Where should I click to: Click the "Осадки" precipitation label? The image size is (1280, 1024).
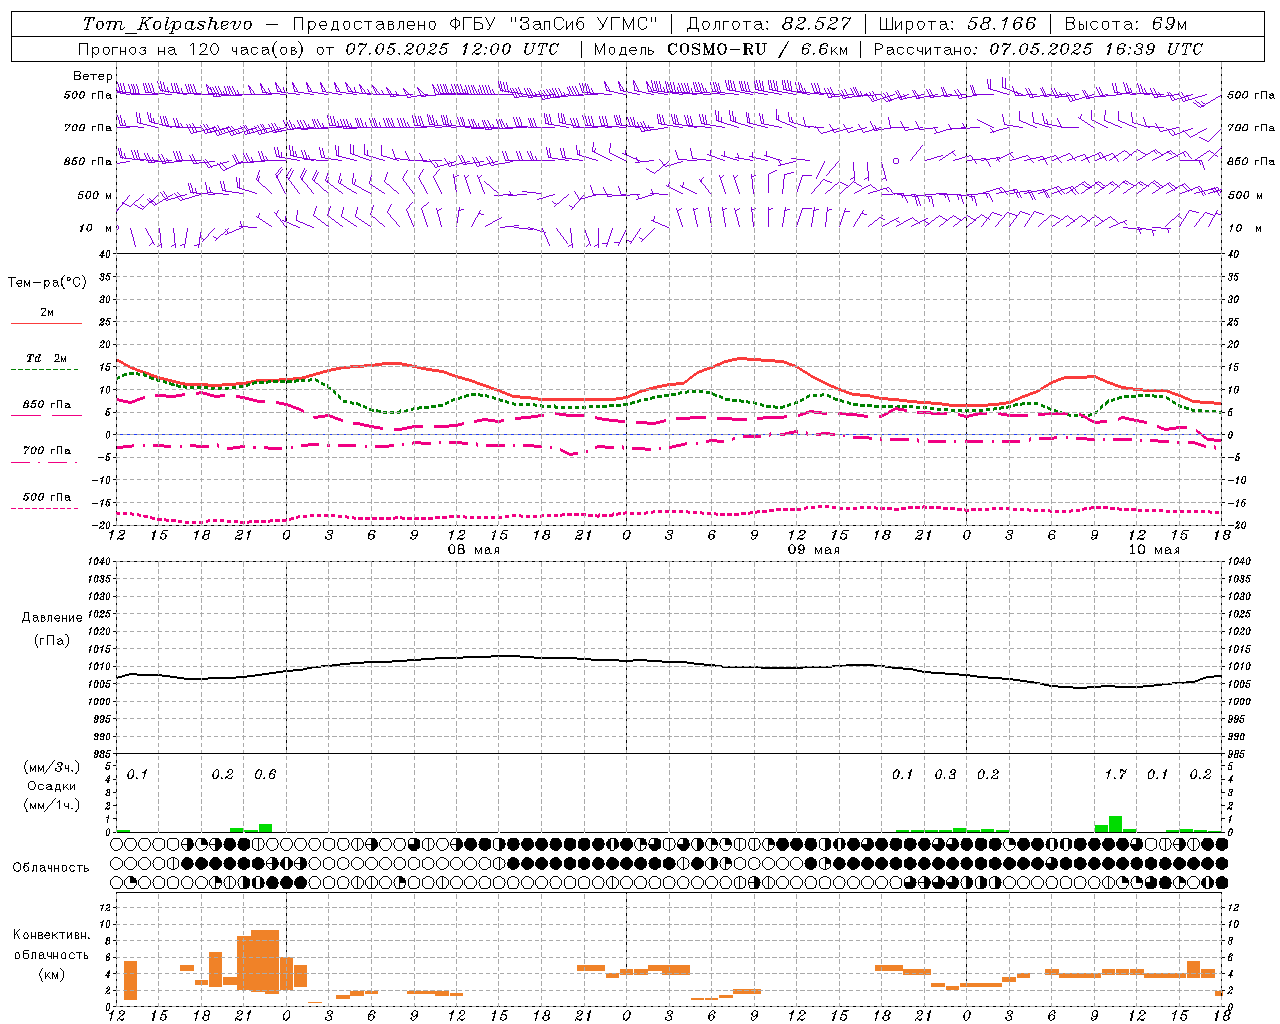(51, 786)
